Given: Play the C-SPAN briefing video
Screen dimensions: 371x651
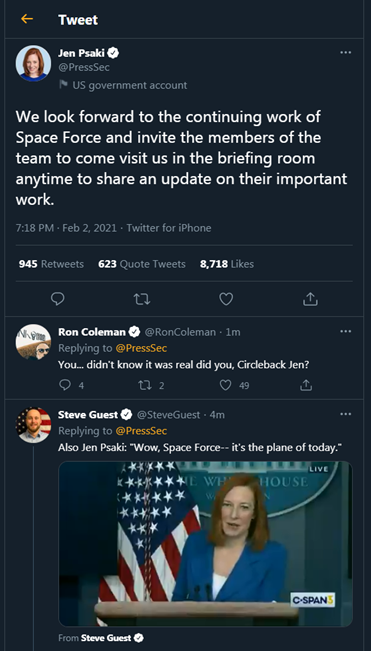Looking at the screenshot, I should pyautogui.click(x=205, y=543).
